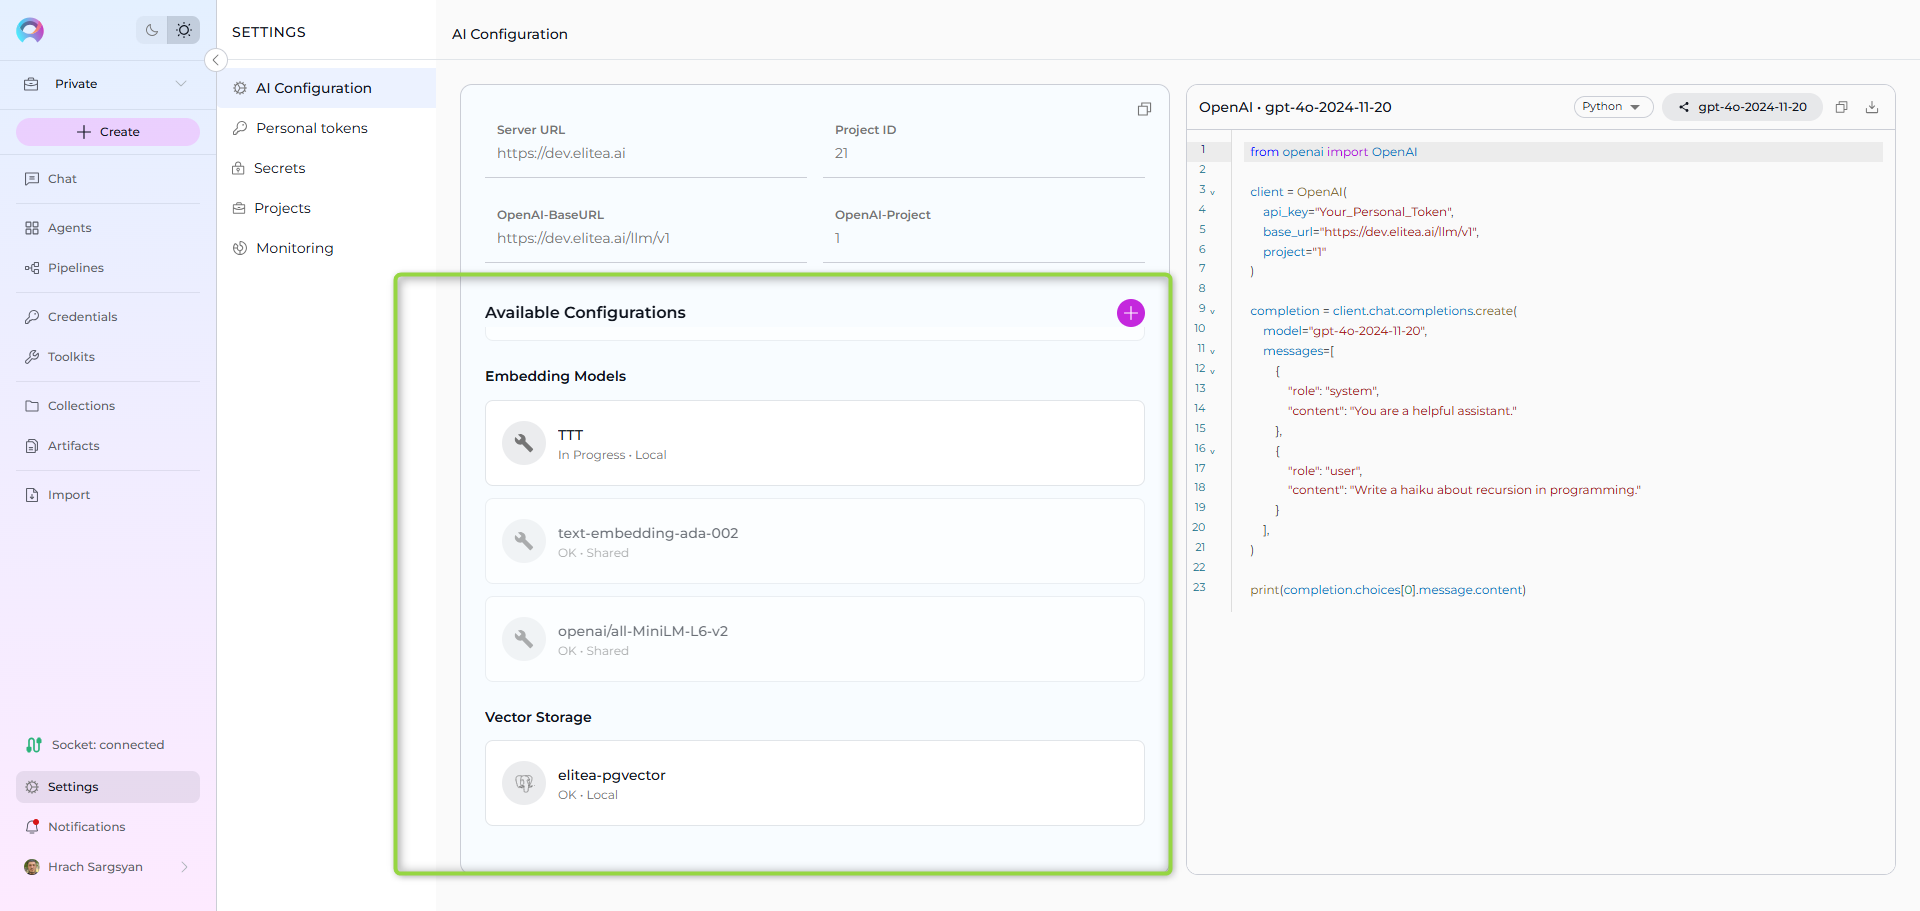Click the wrench icon on TTT card
This screenshot has height=911, width=1920.
pyautogui.click(x=524, y=443)
